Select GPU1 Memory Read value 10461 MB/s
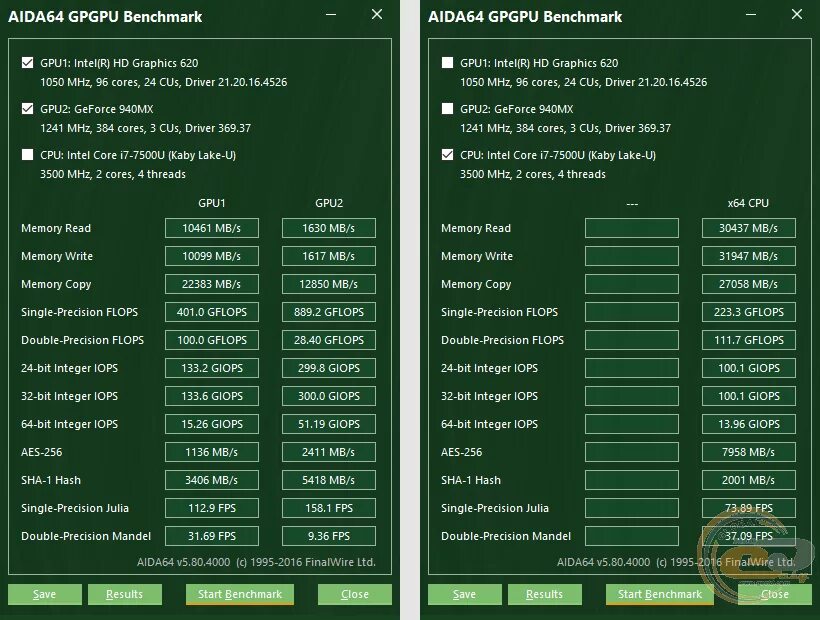Viewport: 820px width, 620px height. click(212, 228)
